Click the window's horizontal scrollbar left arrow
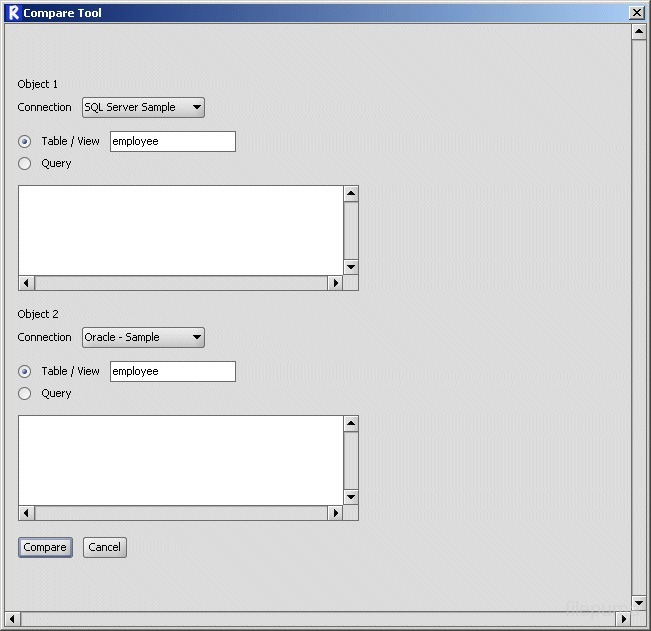 pyautogui.click(x=12, y=619)
